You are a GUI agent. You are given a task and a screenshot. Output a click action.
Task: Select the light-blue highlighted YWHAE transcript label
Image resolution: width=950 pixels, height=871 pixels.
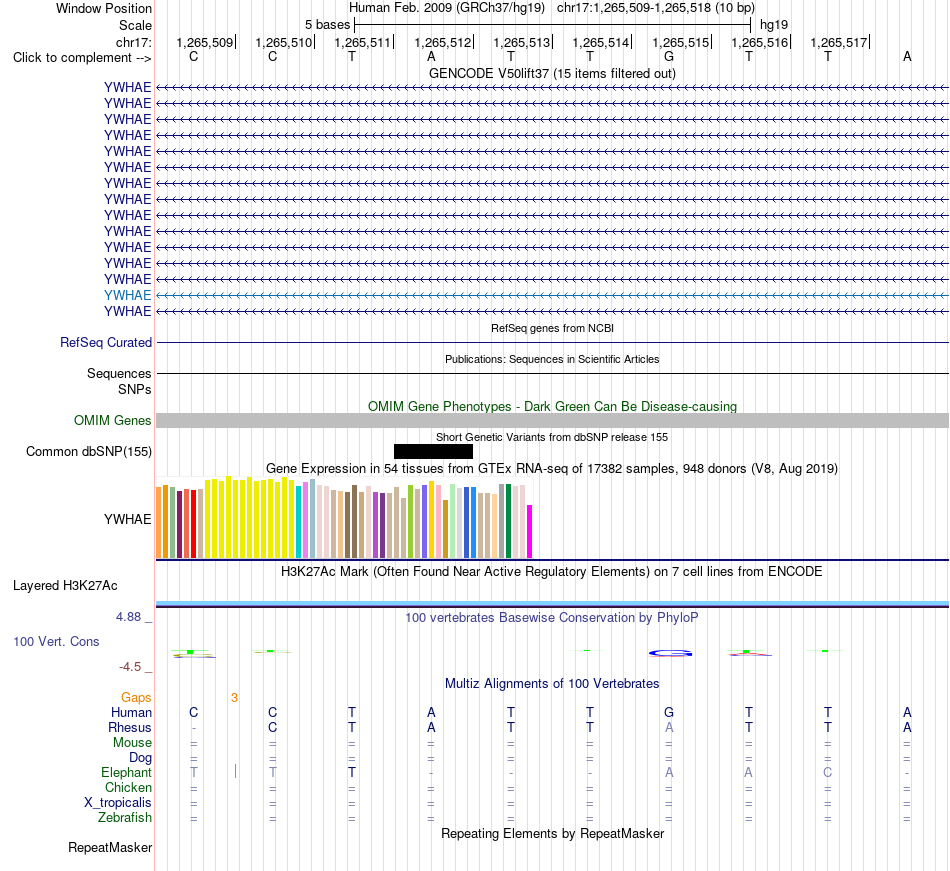pyautogui.click(x=127, y=295)
